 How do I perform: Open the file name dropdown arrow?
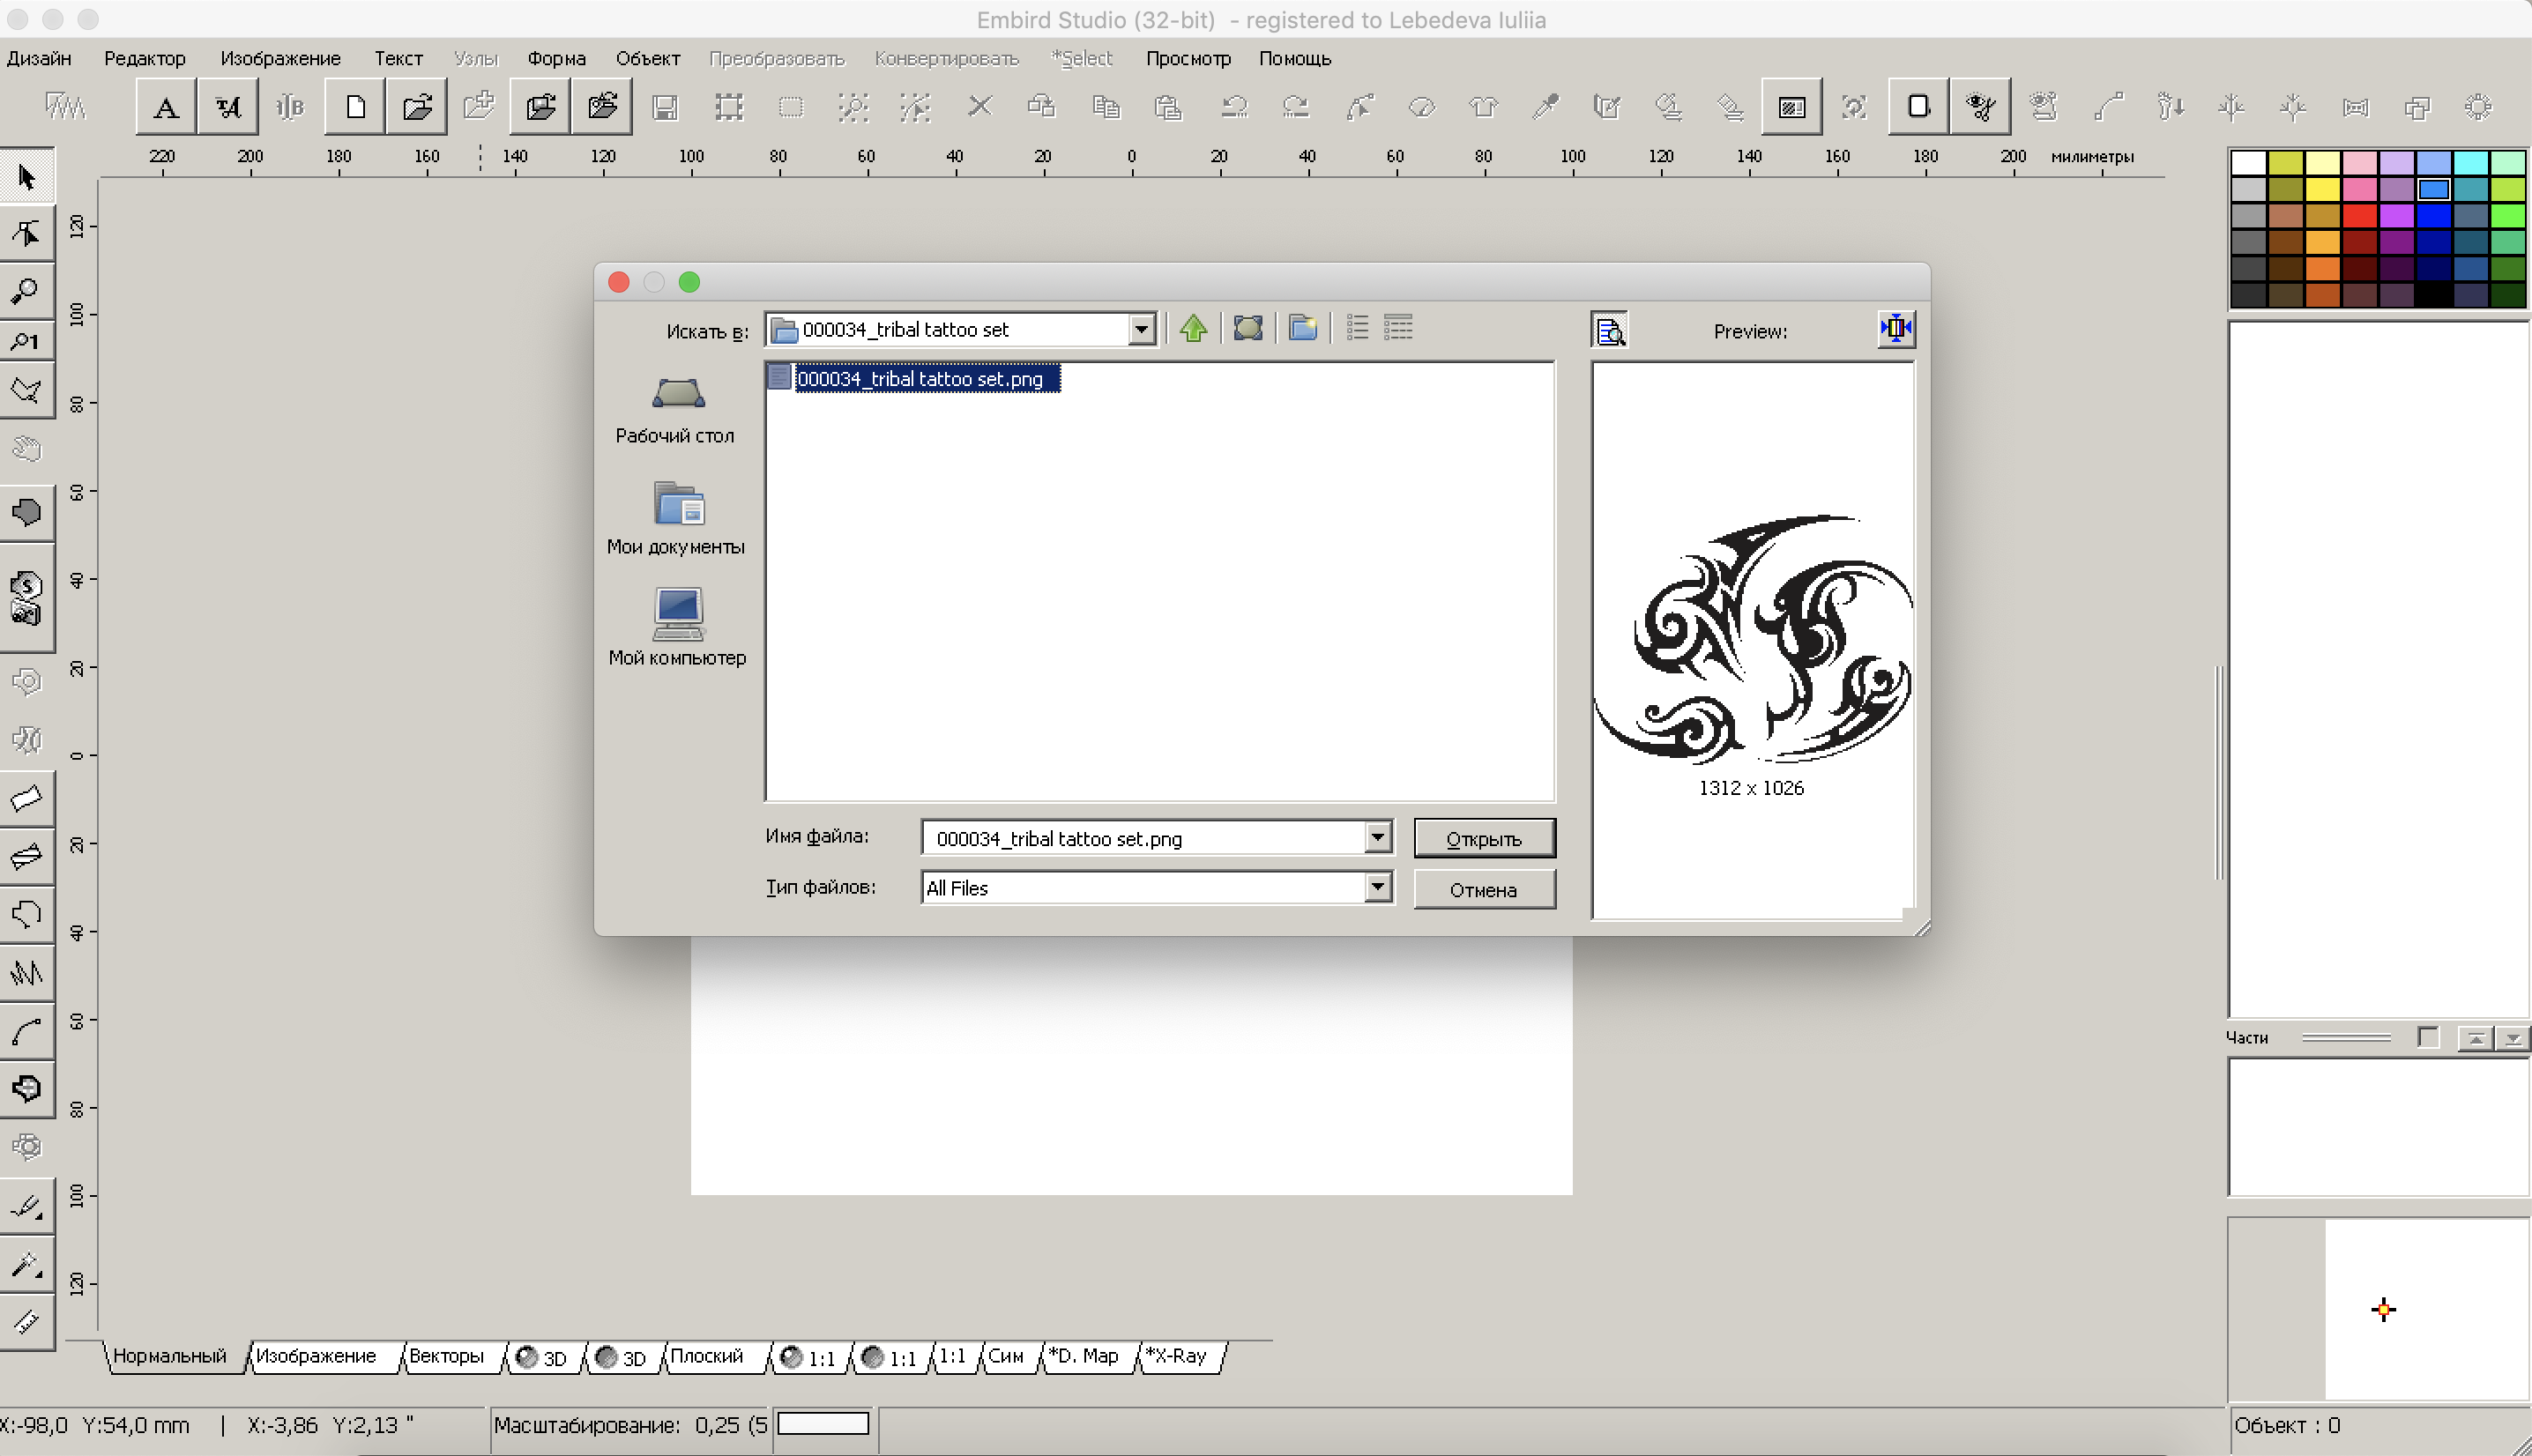1377,837
